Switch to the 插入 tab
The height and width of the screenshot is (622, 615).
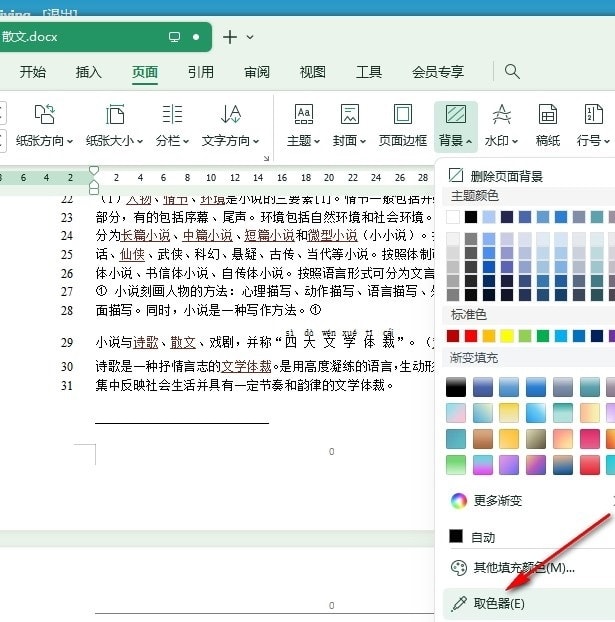pyautogui.click(x=89, y=72)
